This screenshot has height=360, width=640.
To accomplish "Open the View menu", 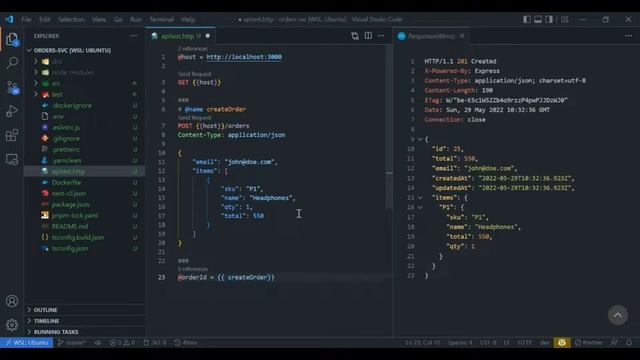I will 99,19.
